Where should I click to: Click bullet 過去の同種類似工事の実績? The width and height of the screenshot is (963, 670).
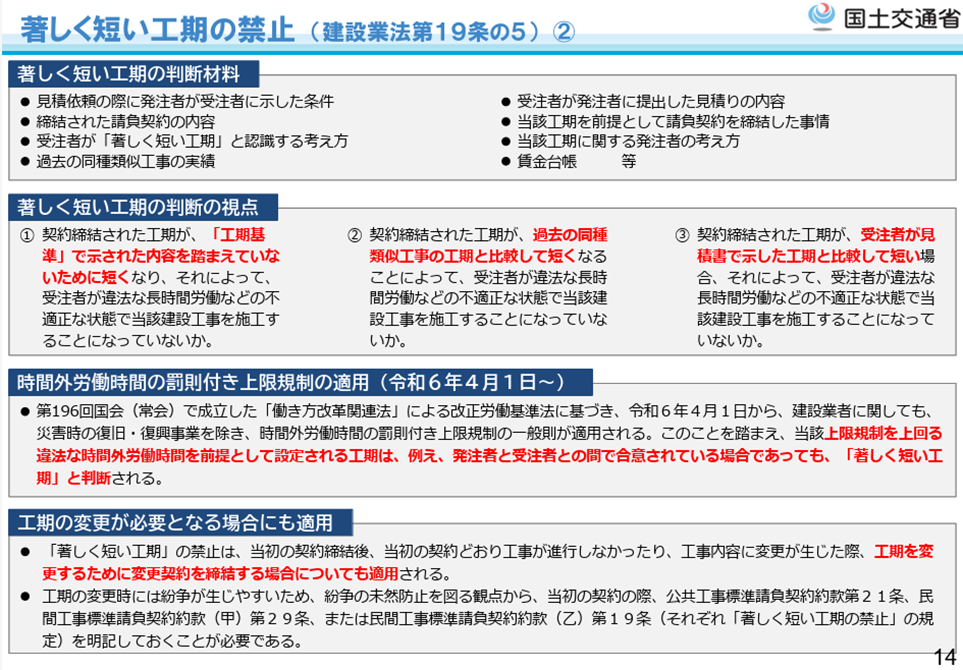pos(125,162)
